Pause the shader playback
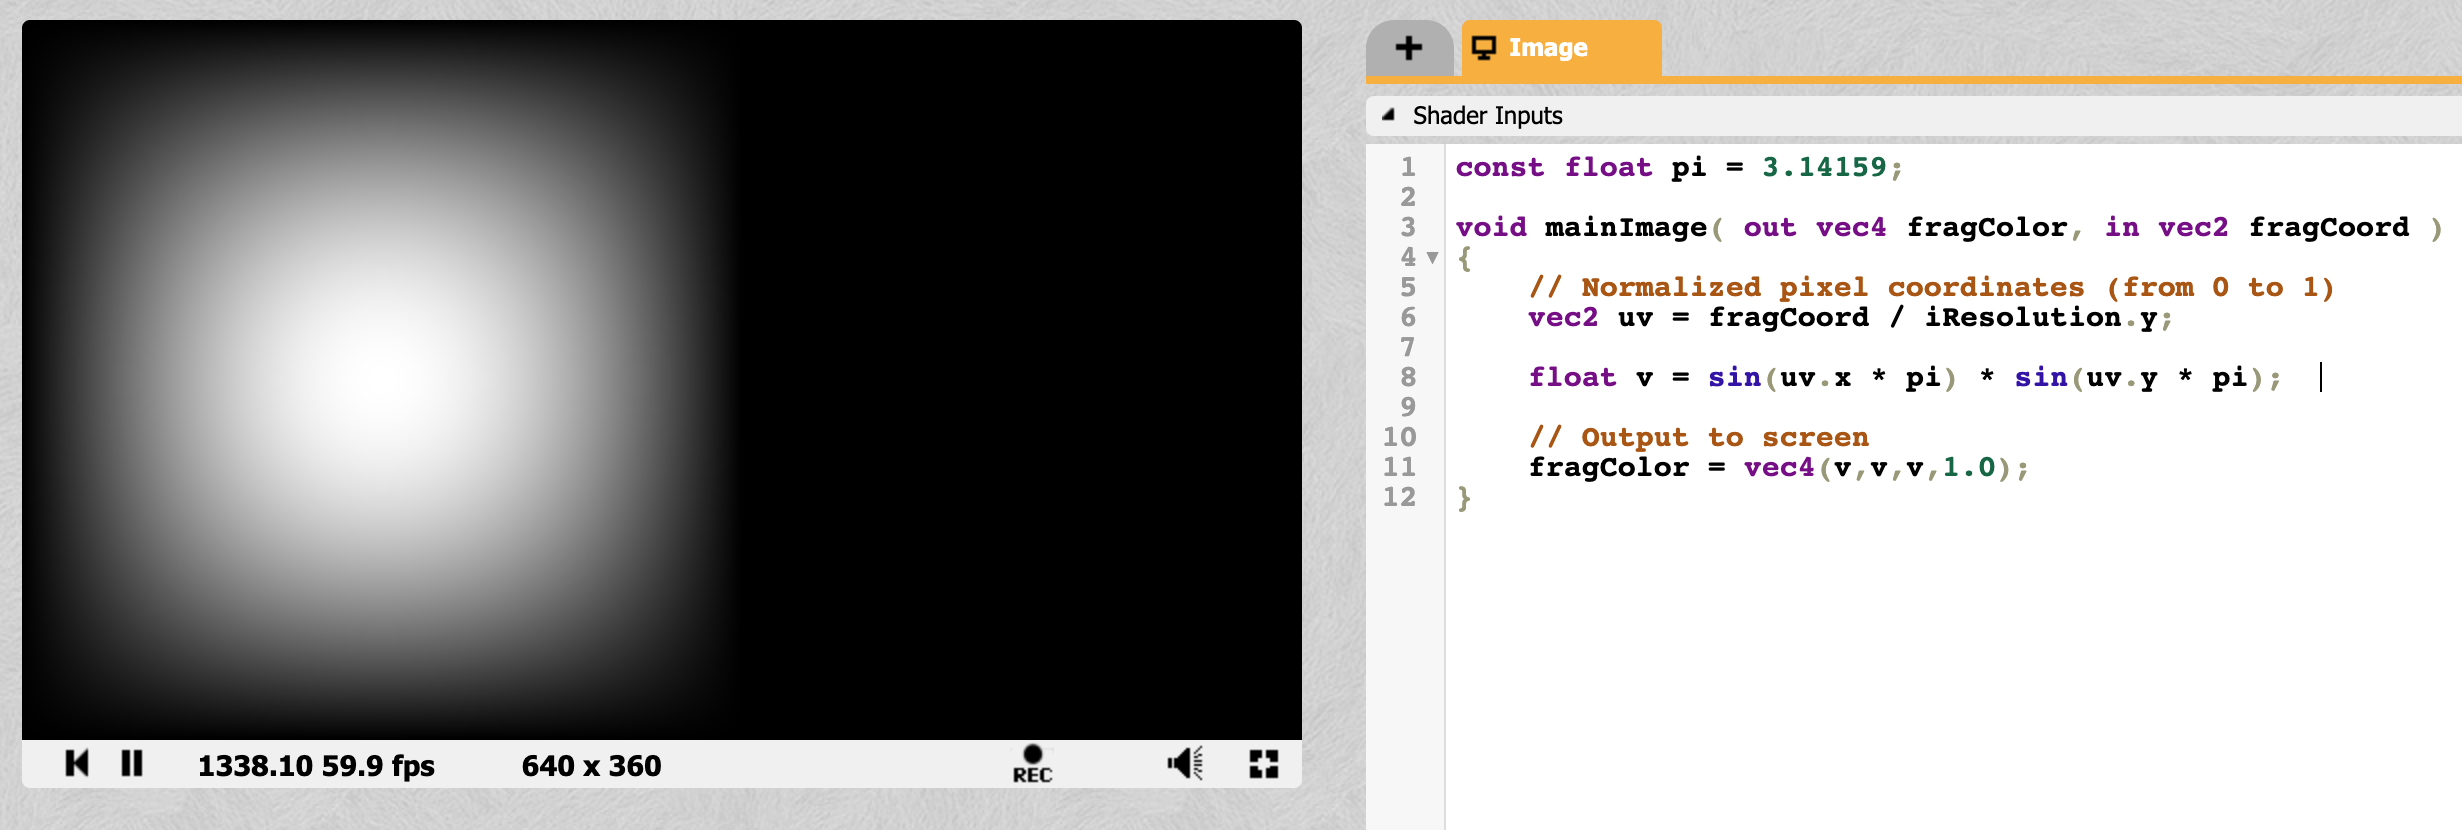2462x830 pixels. 132,764
